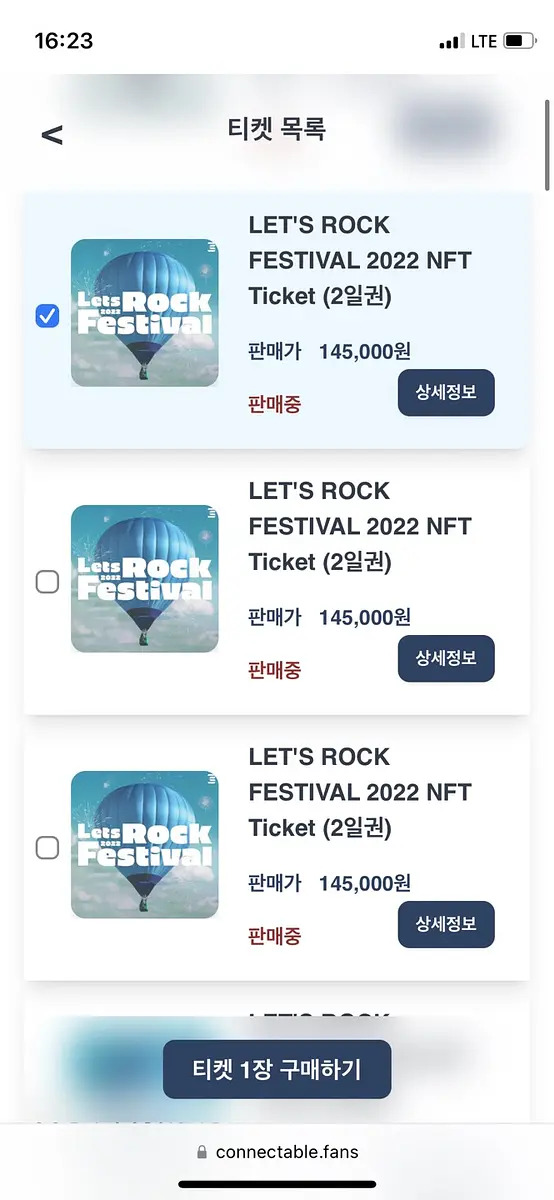This screenshot has height=1200, width=554.
Task: Open 상세정보 for the second ticket
Action: (446, 659)
